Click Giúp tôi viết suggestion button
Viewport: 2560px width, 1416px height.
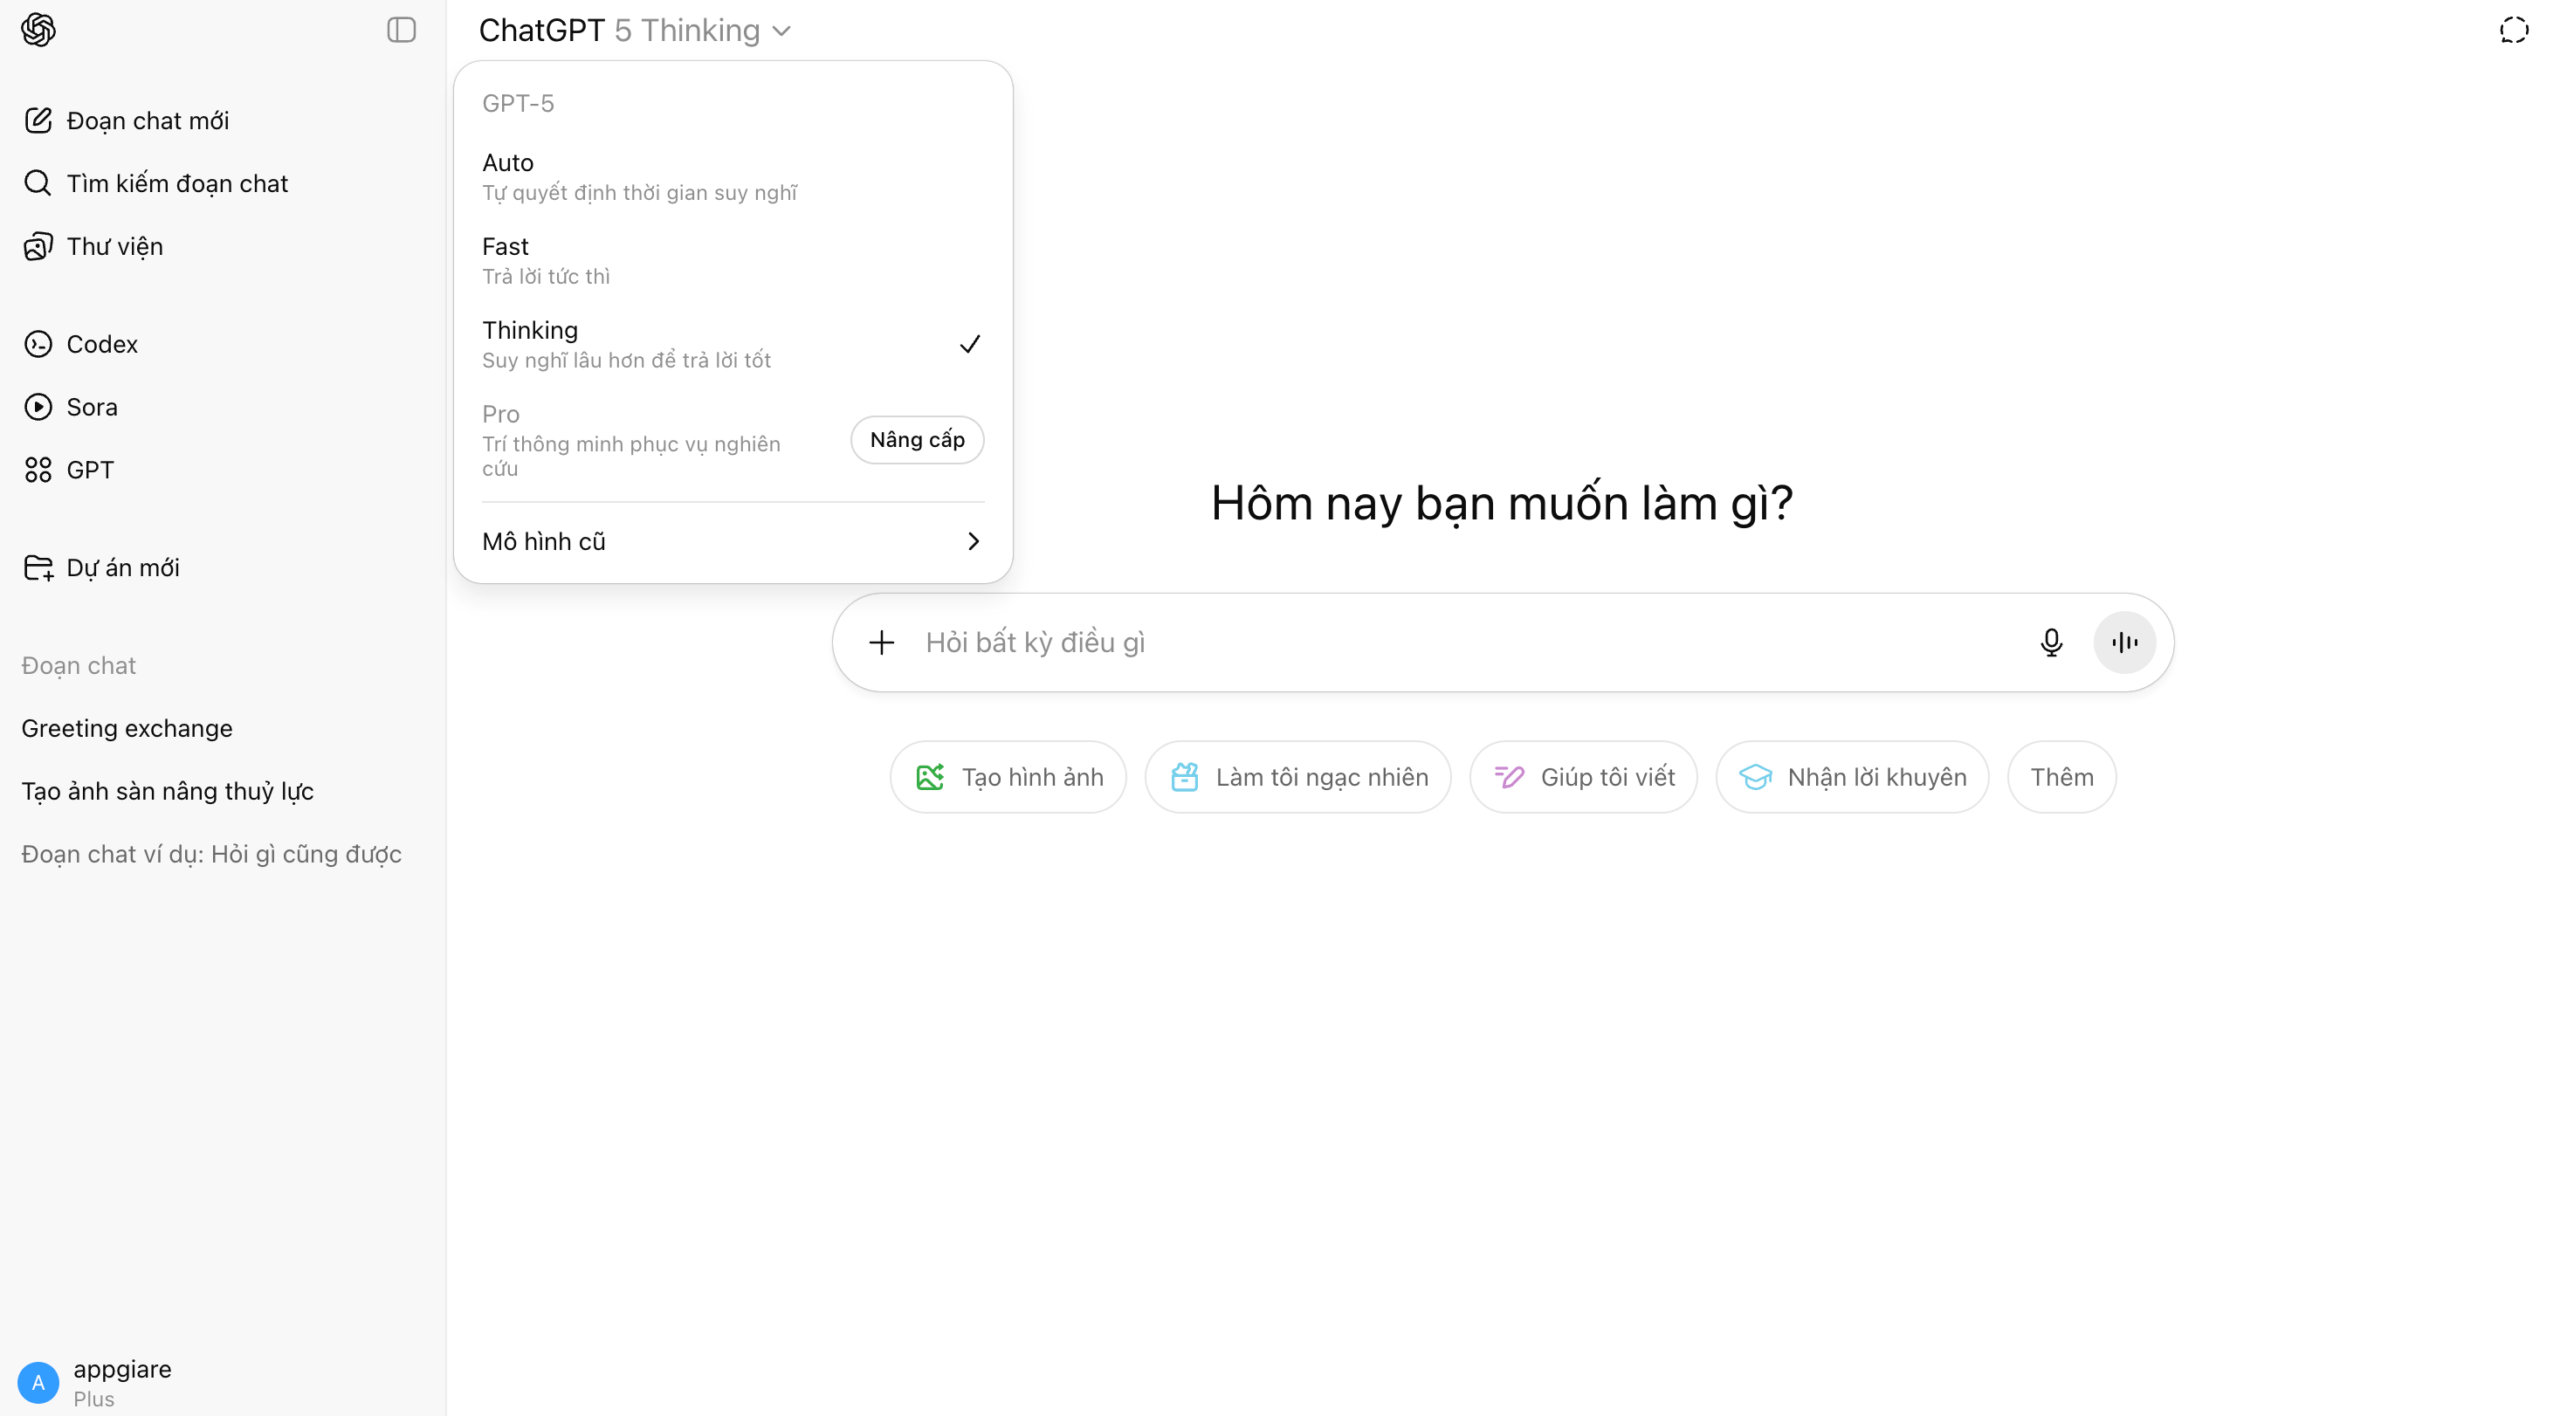[x=1583, y=777]
